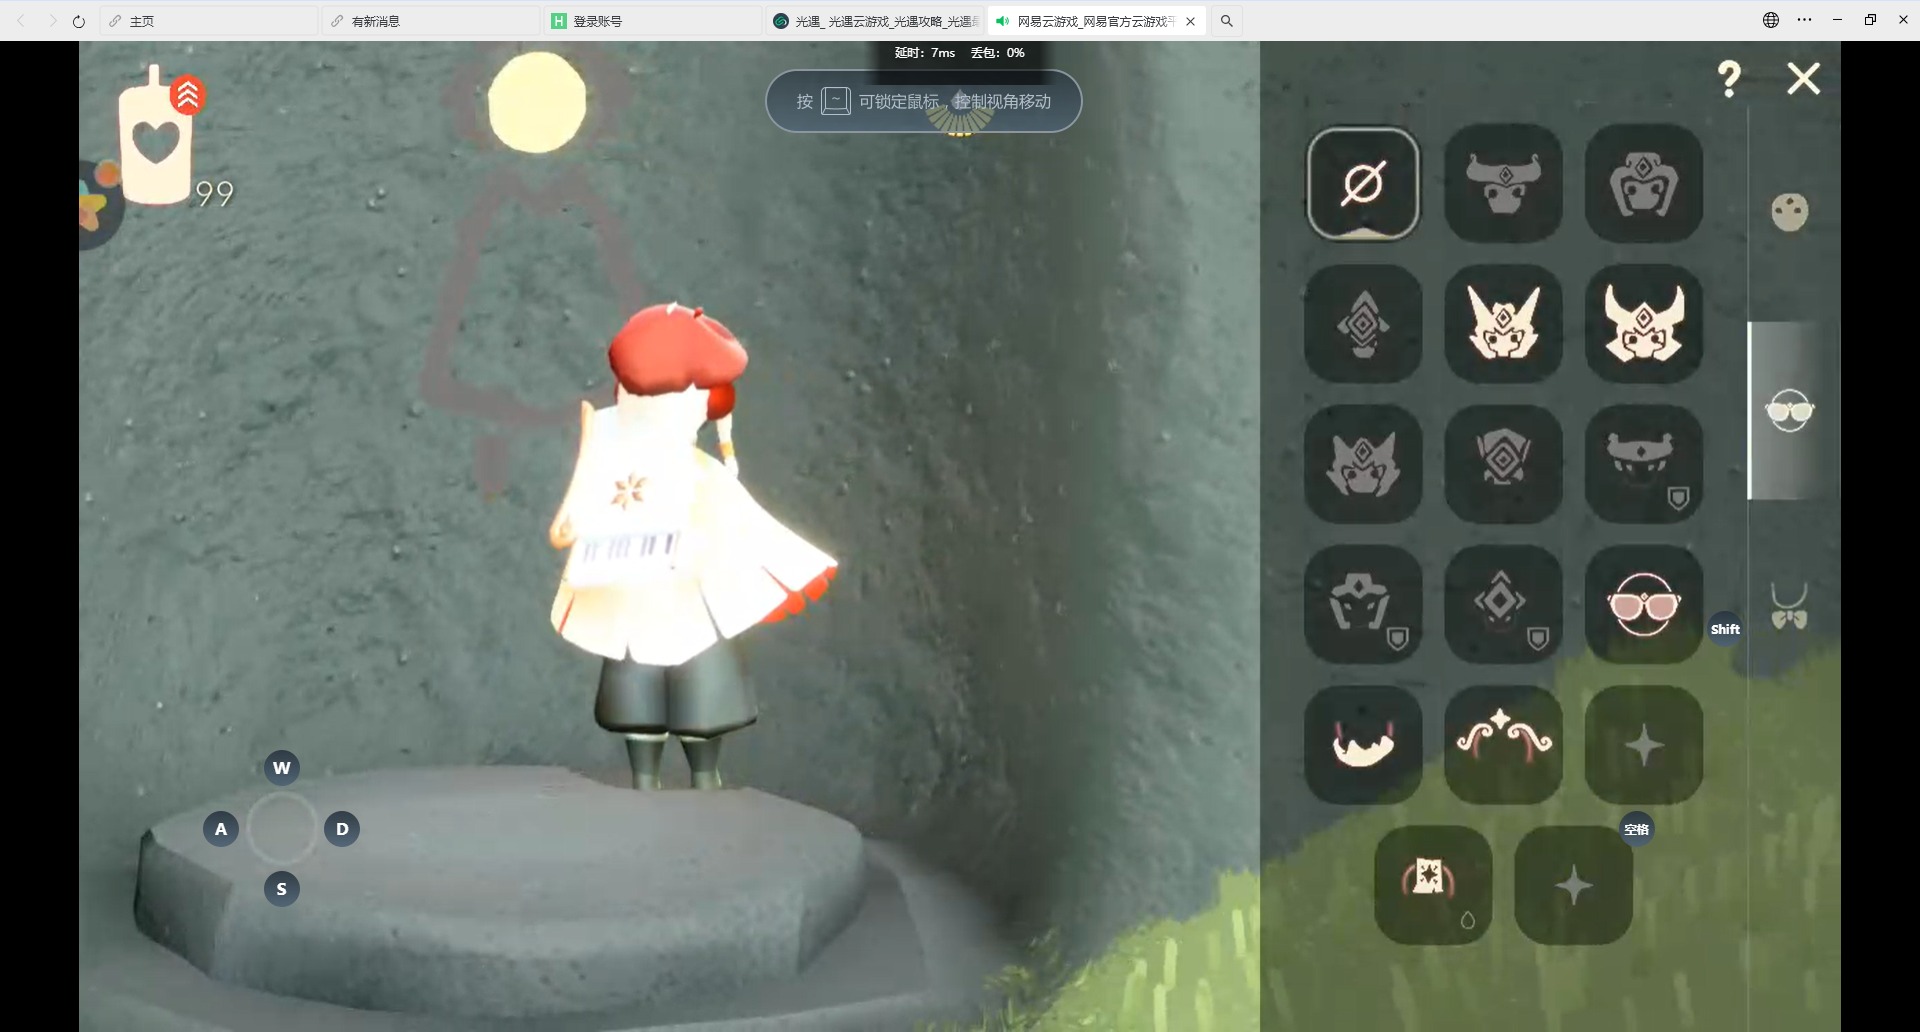Open the 光遇_光遇云游戏 browser tab
Viewport: 1920px width, 1032px height.
coord(875,21)
